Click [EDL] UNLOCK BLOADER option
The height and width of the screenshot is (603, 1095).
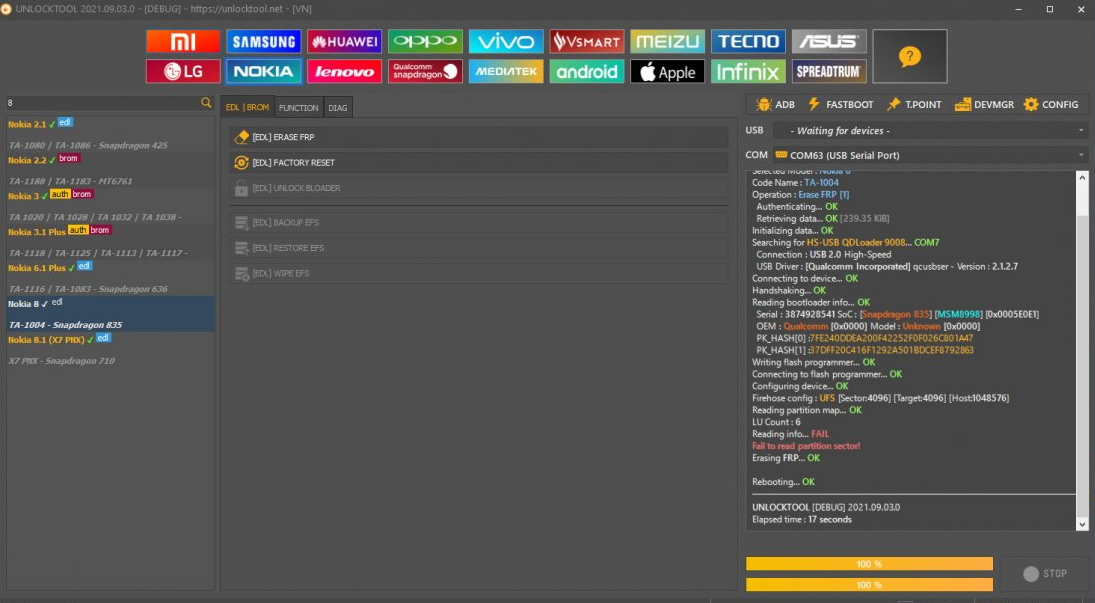pos(478,188)
